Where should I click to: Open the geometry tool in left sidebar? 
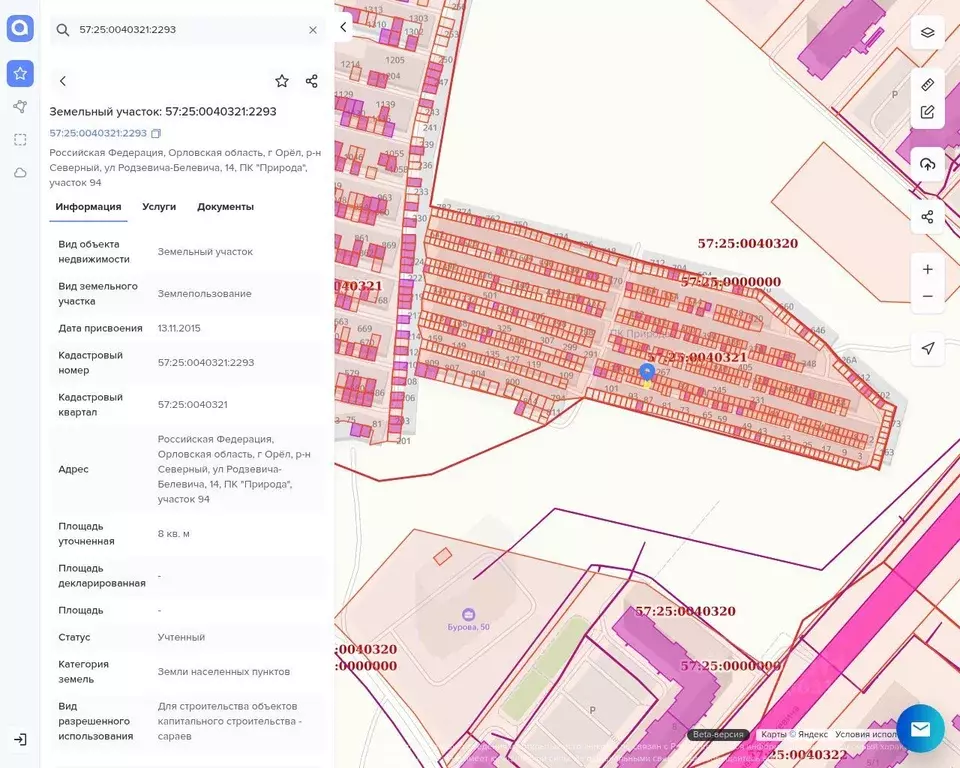coord(20,107)
